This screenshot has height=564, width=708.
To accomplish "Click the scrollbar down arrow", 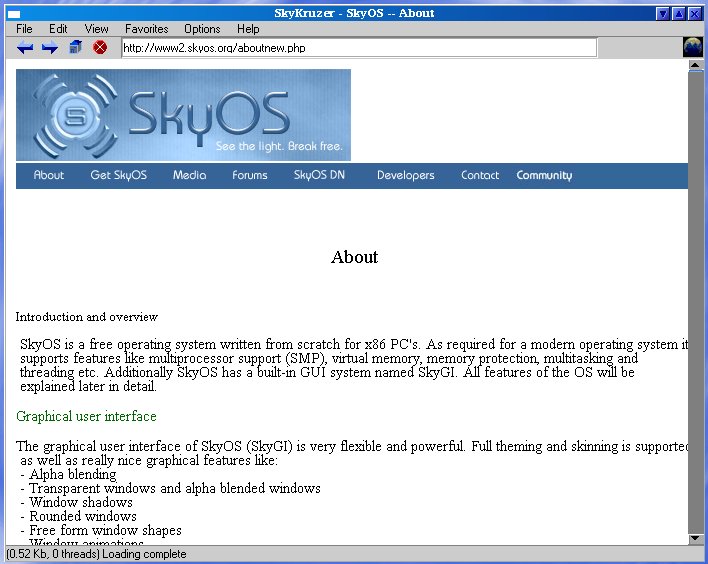I will pos(695,538).
